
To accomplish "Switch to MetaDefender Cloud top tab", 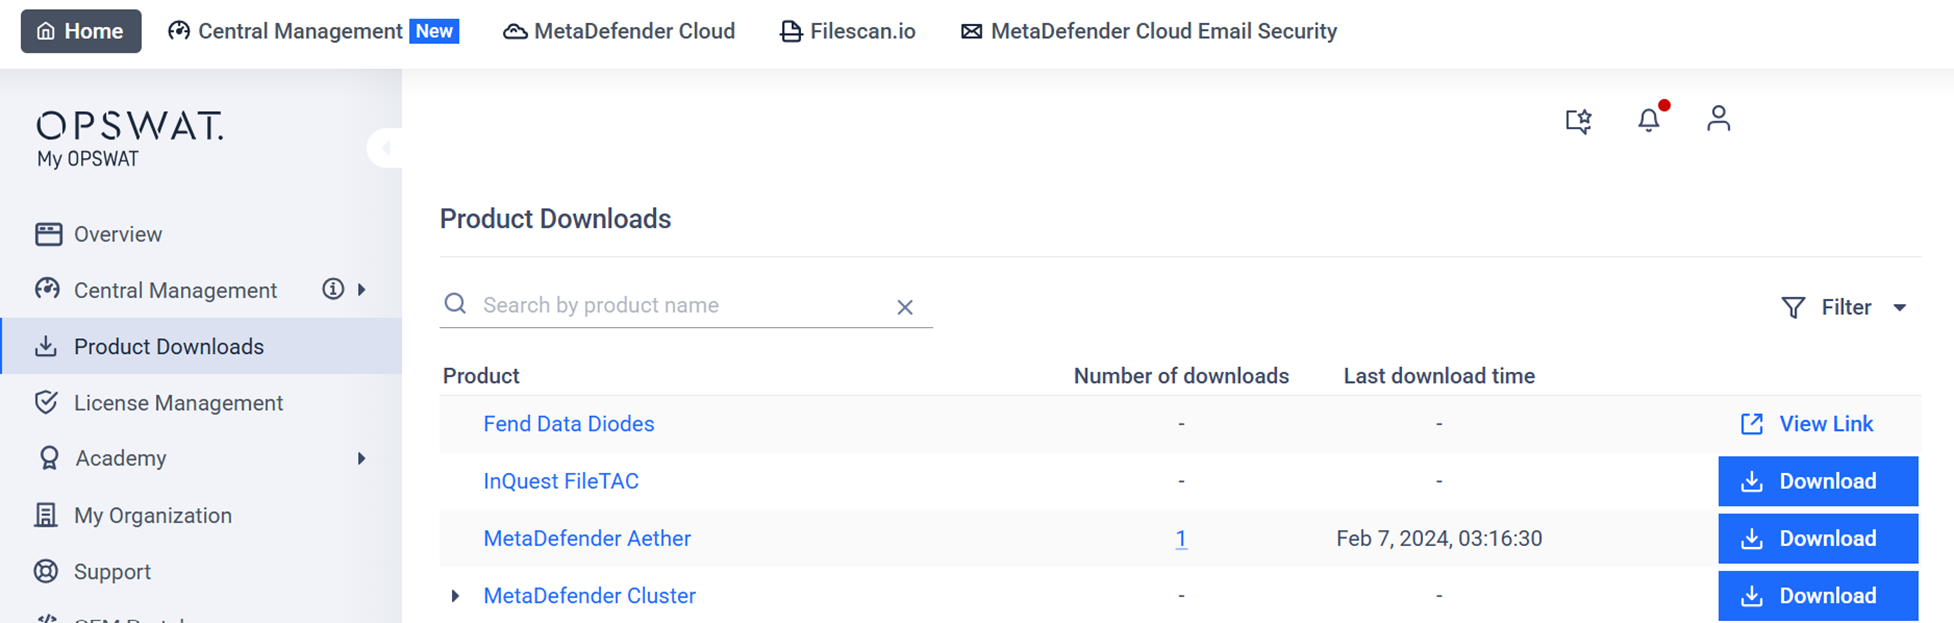I will tap(619, 31).
